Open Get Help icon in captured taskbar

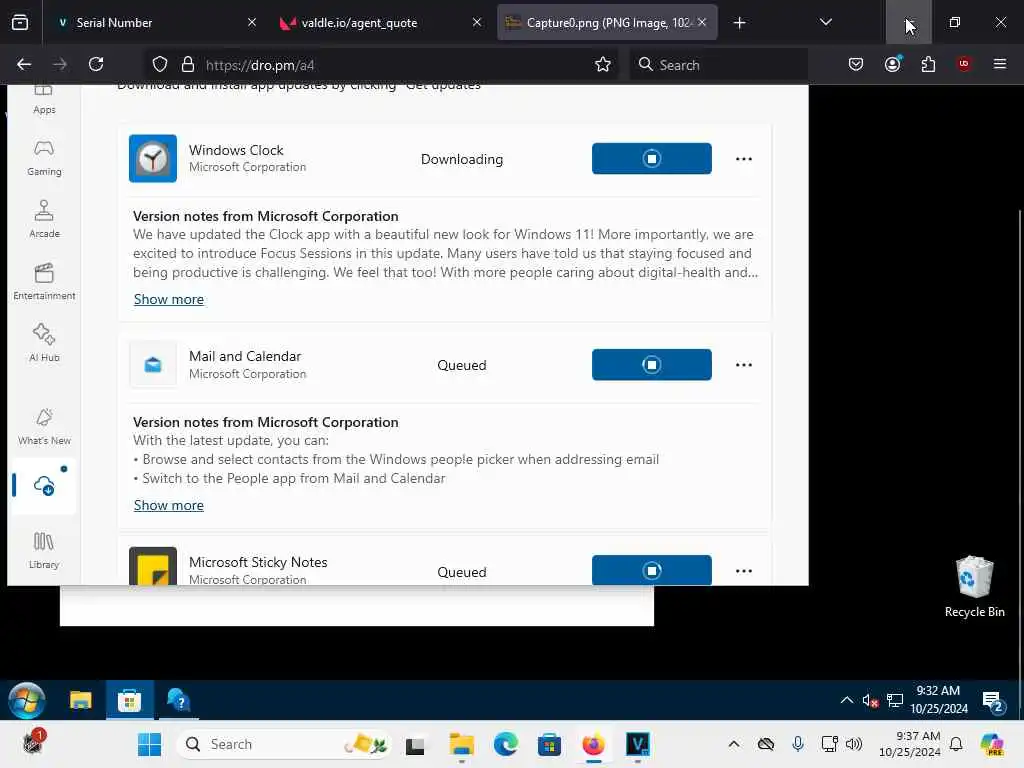click(x=178, y=701)
